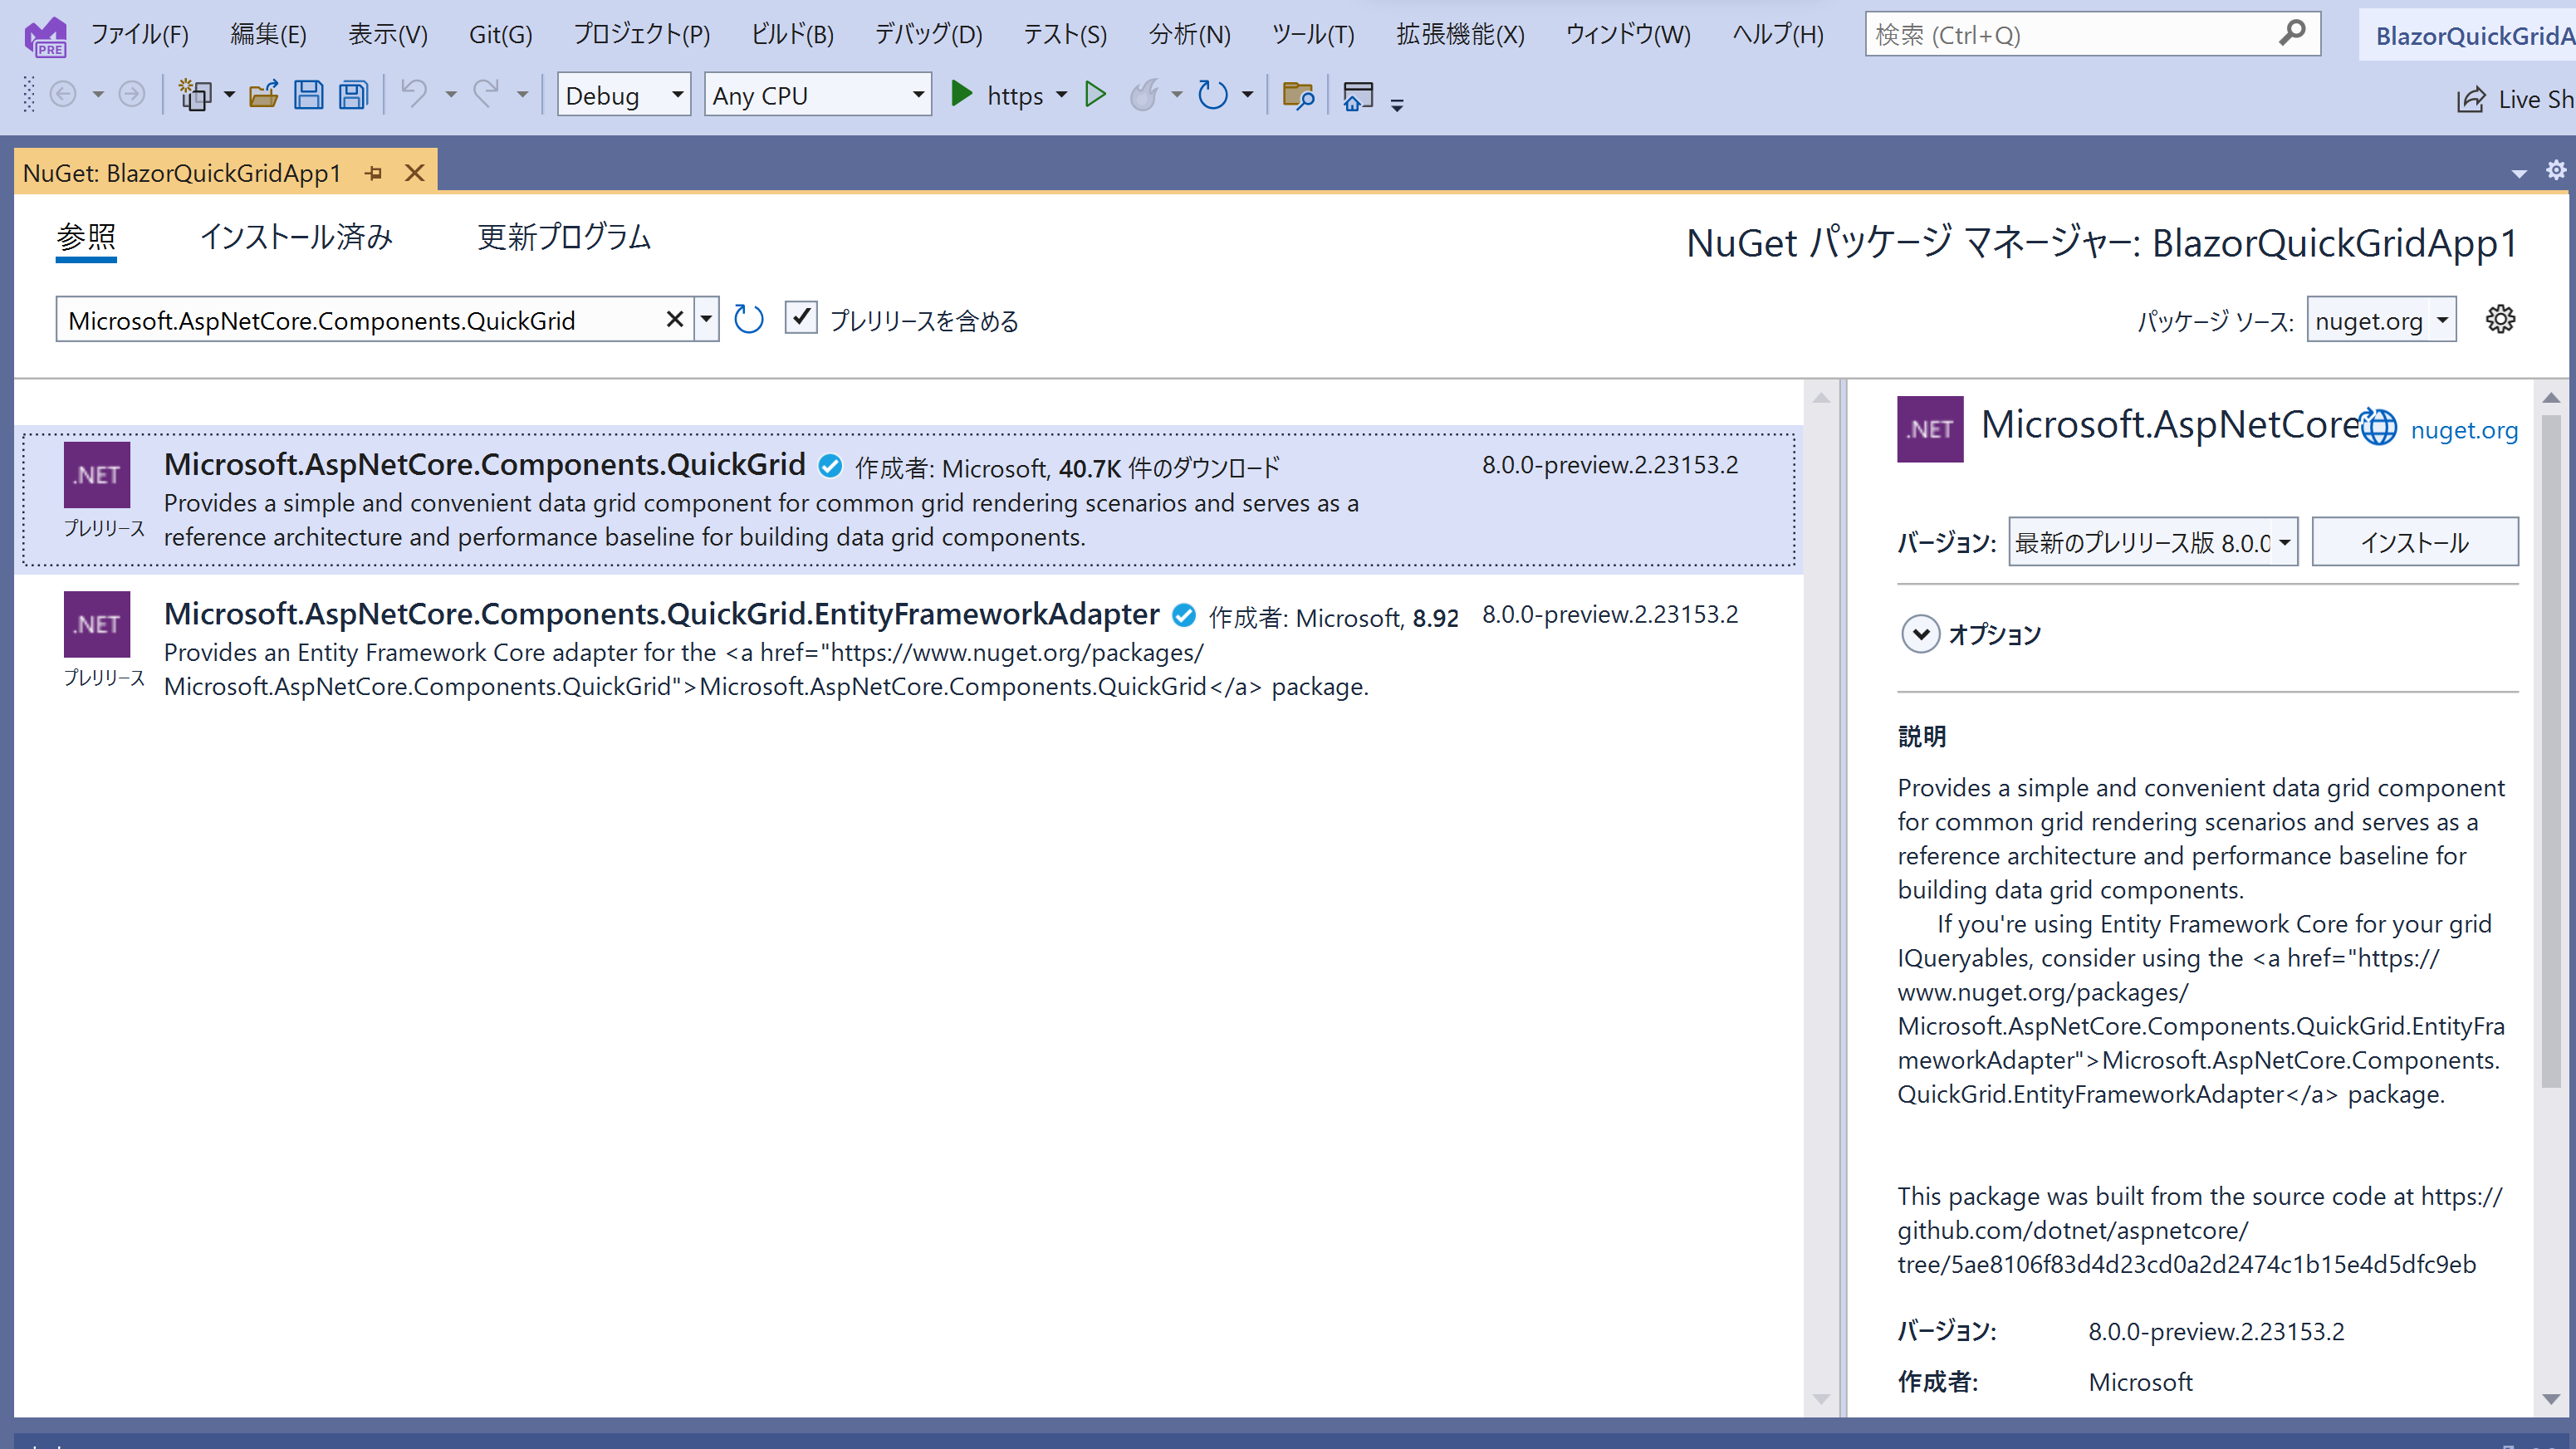Open the Any CPU platform dropdown
Screen dimensions: 2576x1449
(x=817, y=95)
